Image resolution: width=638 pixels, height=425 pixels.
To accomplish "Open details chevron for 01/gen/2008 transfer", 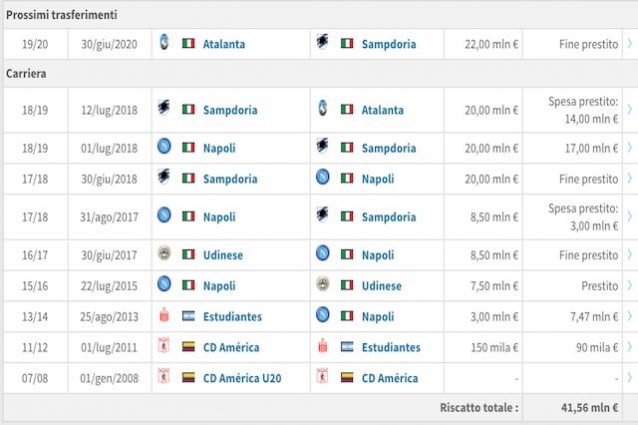I will point(630,378).
